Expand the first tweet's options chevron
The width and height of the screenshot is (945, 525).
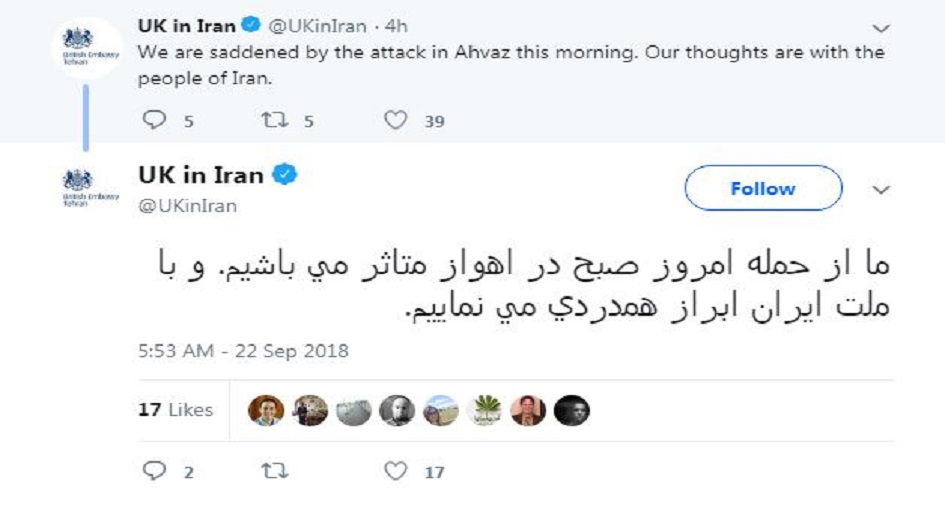point(881,28)
